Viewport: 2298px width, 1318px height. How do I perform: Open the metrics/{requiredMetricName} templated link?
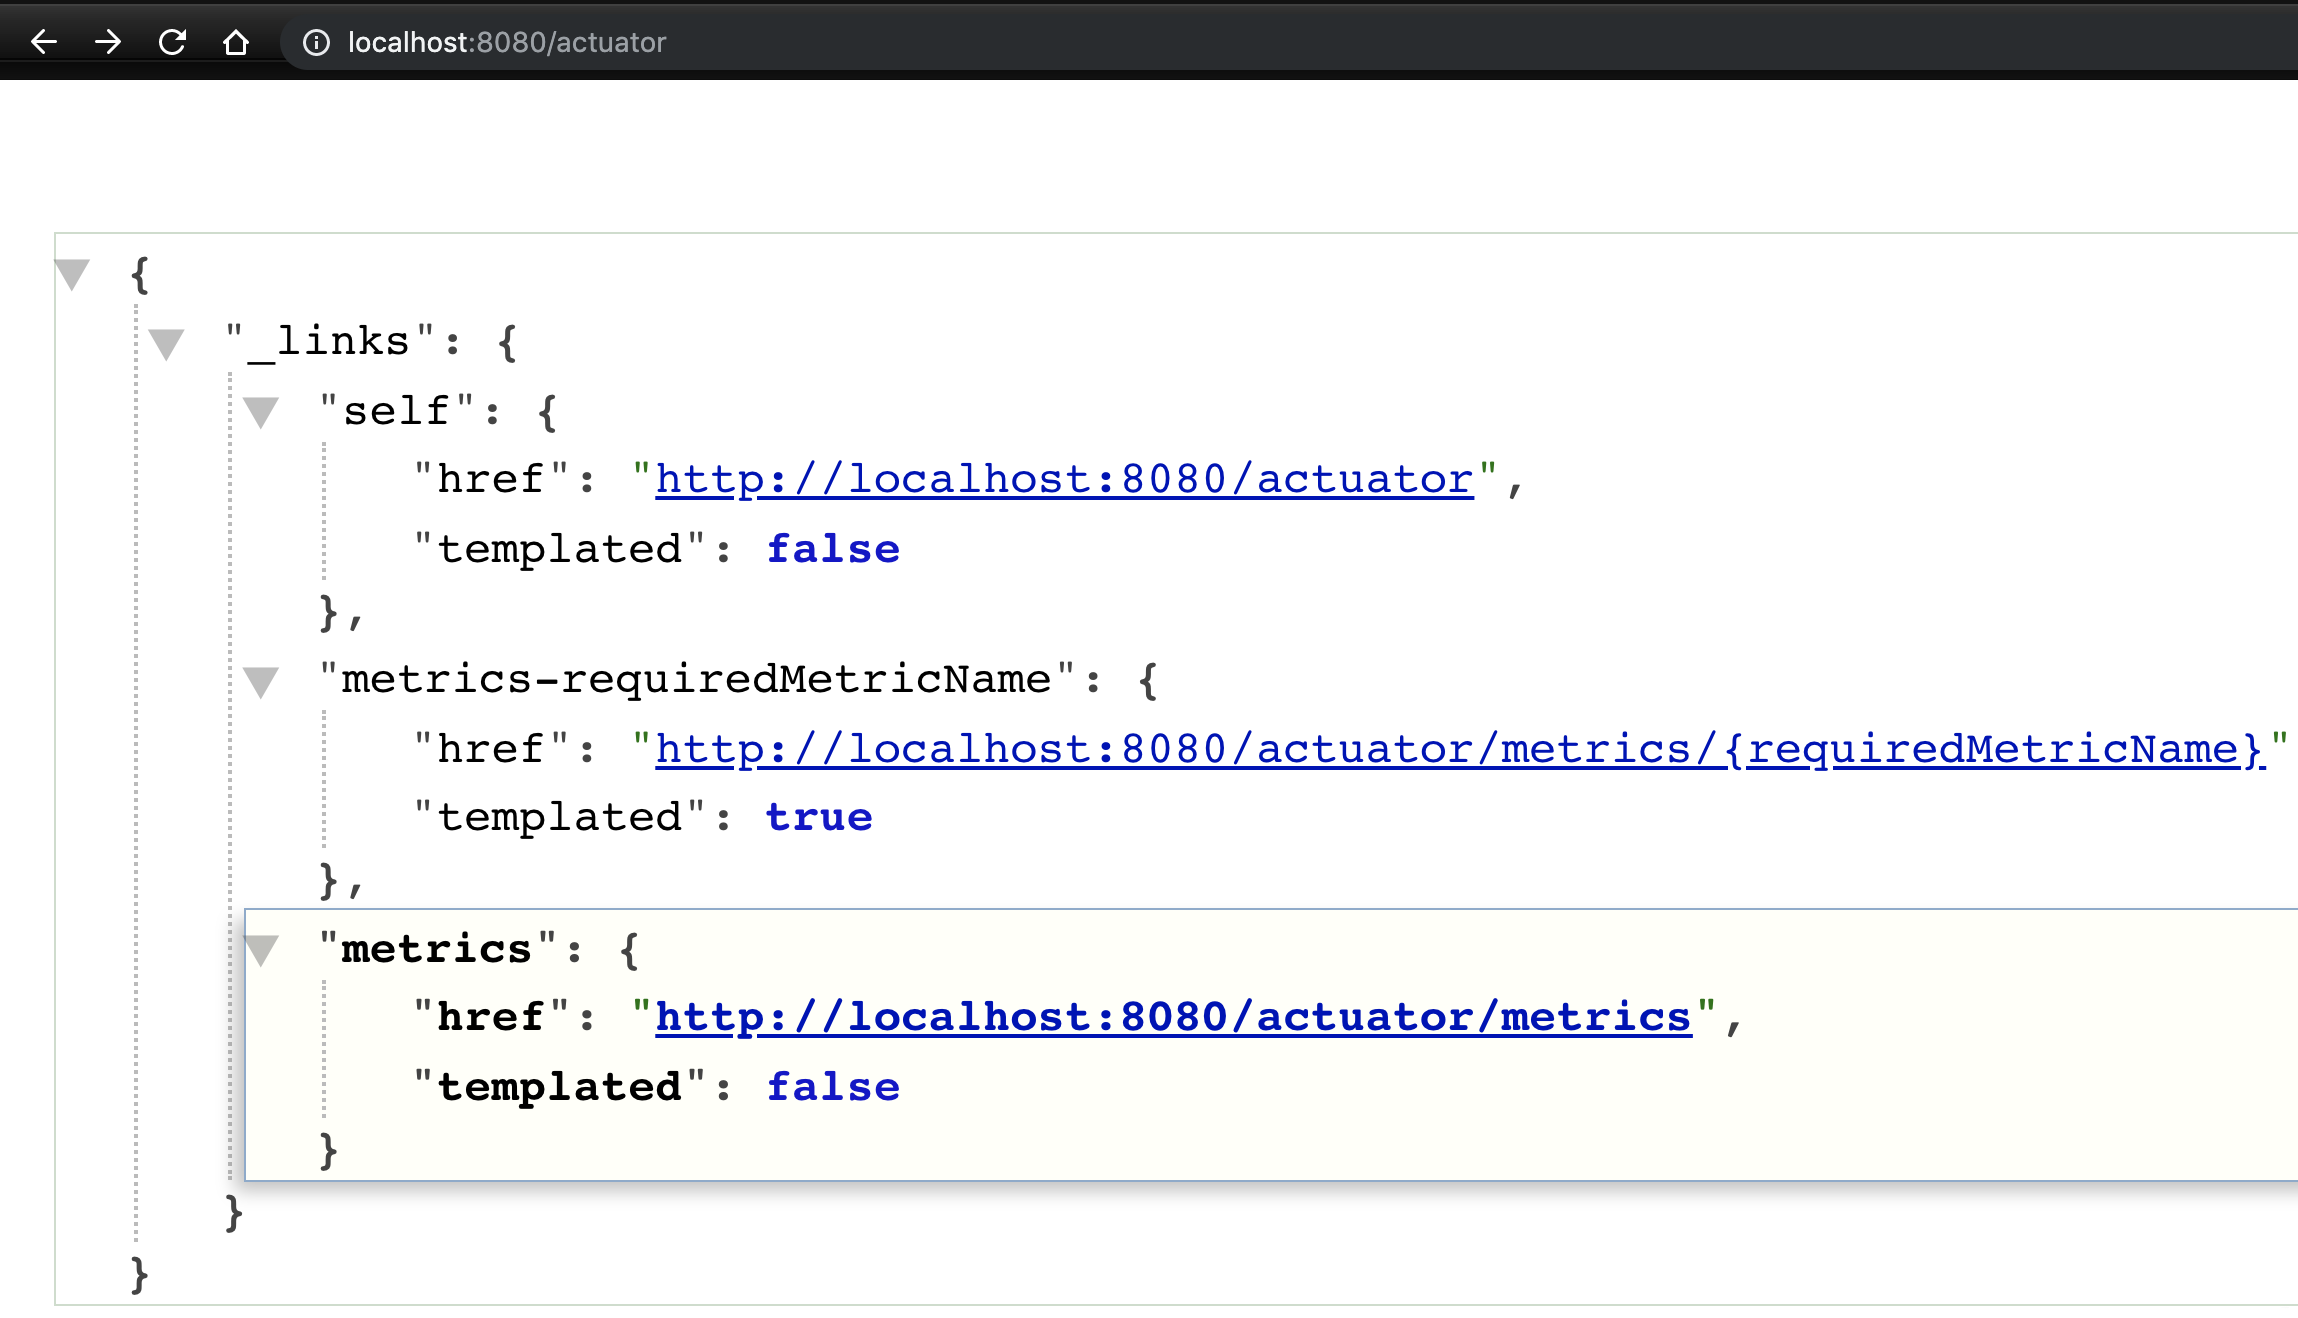point(1460,750)
